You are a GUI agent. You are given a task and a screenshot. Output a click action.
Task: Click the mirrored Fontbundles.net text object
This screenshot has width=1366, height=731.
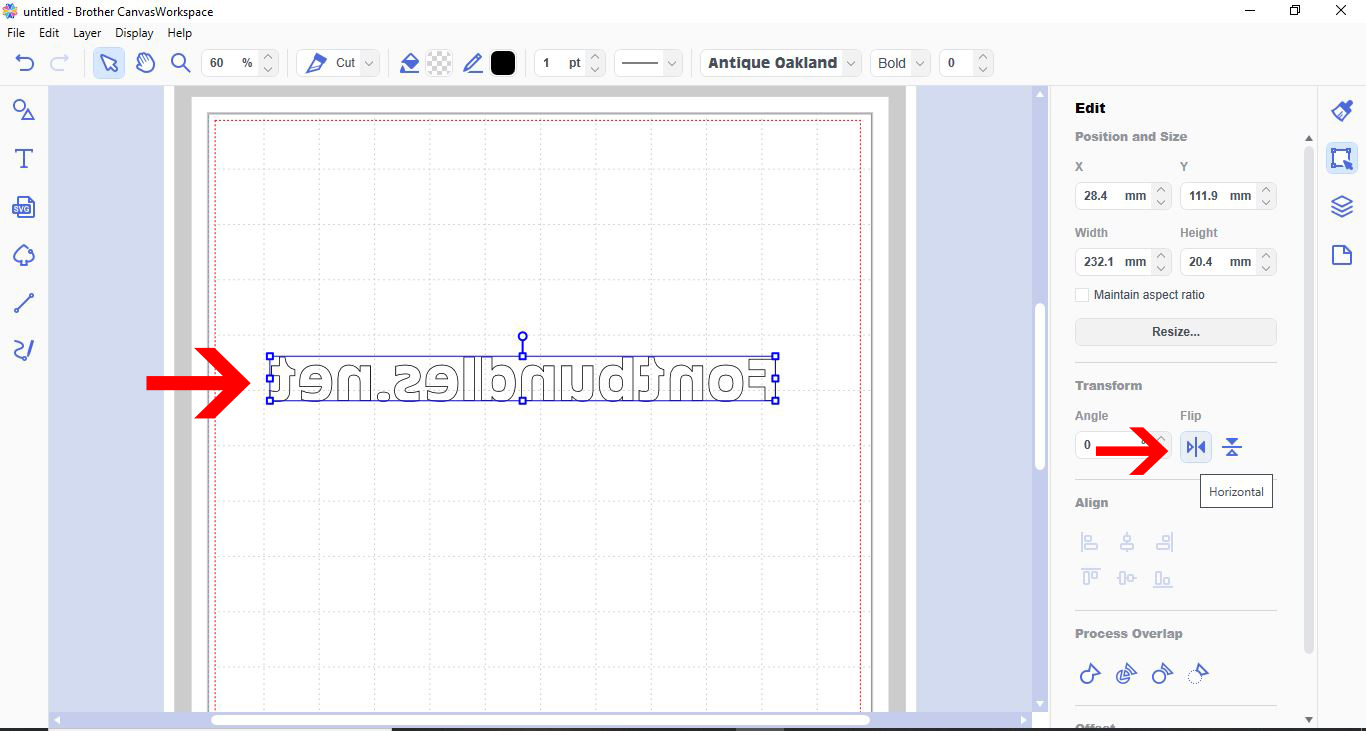click(523, 379)
